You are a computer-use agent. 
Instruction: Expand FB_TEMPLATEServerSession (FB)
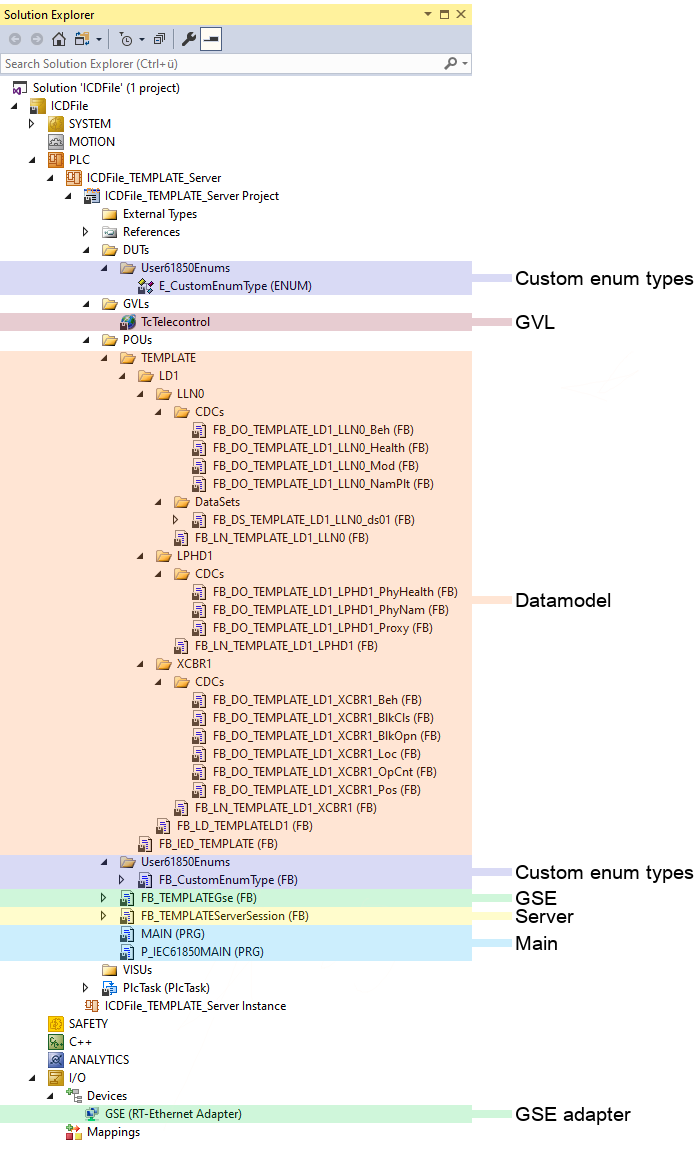(103, 915)
